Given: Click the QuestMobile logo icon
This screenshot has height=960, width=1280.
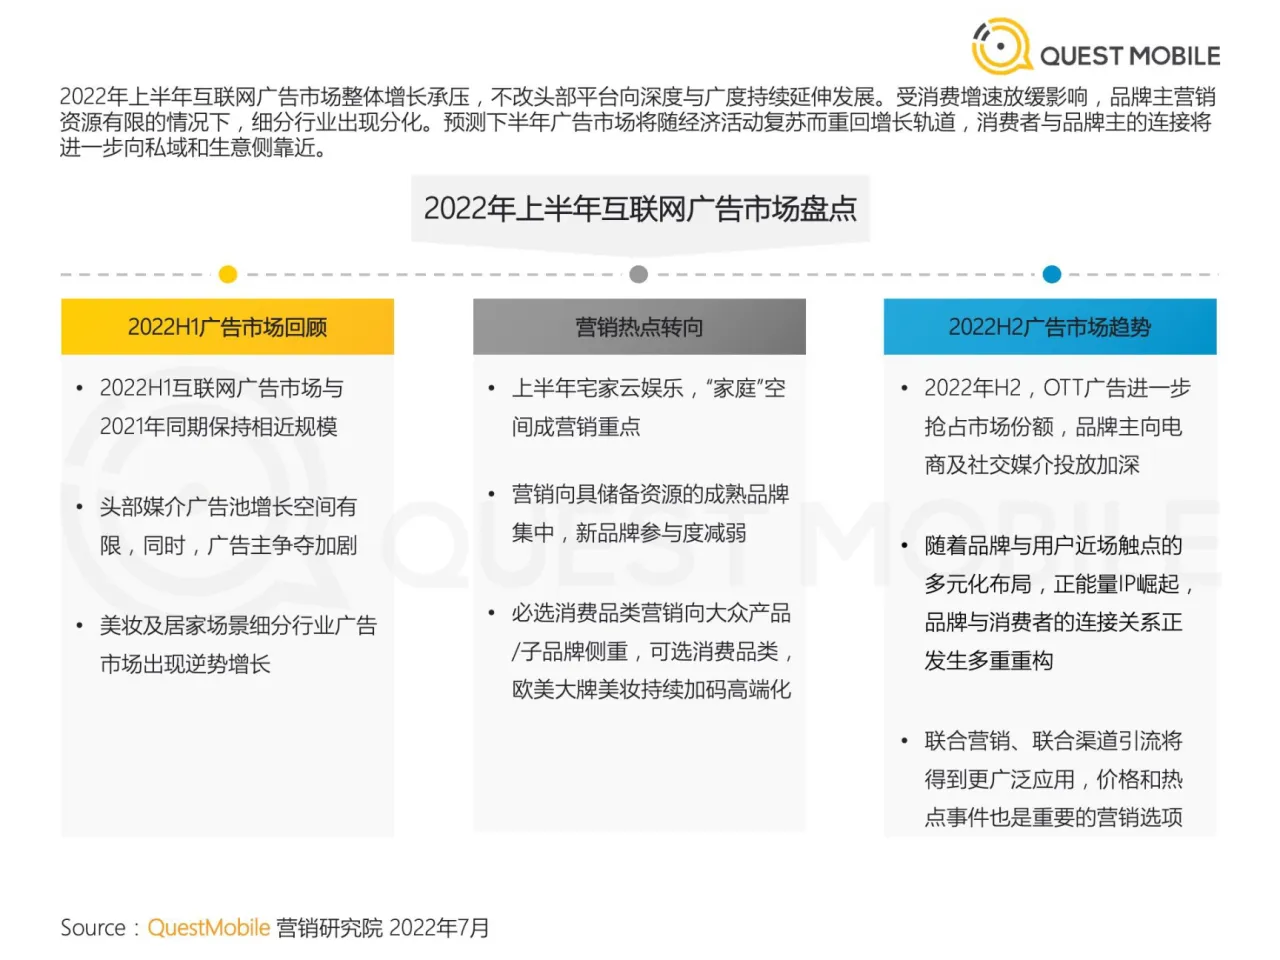Looking at the screenshot, I should 1002,46.
